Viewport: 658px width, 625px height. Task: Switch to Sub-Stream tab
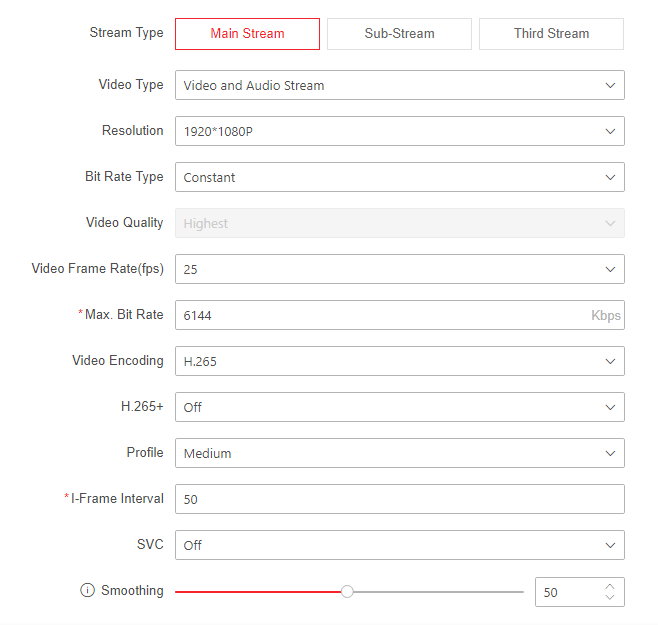click(399, 34)
